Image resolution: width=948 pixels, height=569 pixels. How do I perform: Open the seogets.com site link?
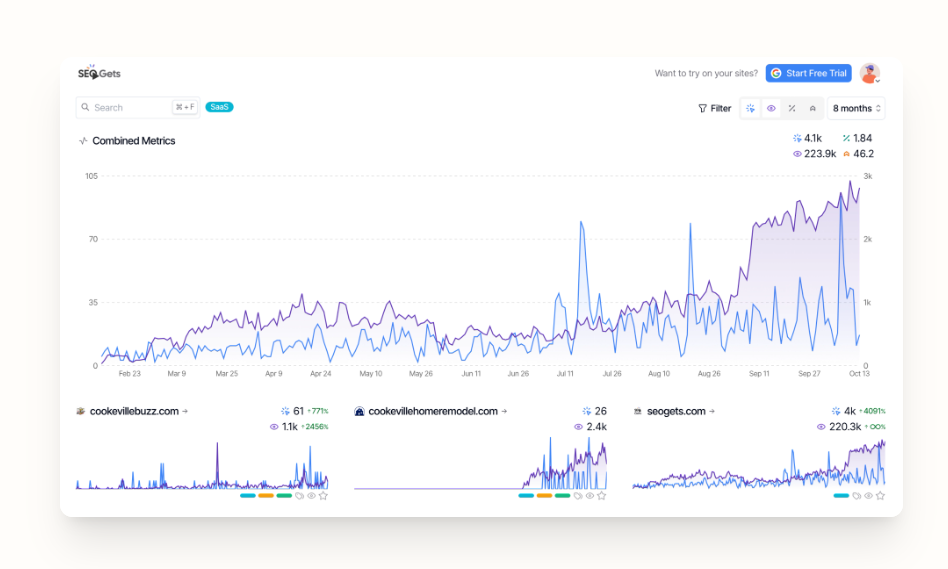click(x=676, y=411)
